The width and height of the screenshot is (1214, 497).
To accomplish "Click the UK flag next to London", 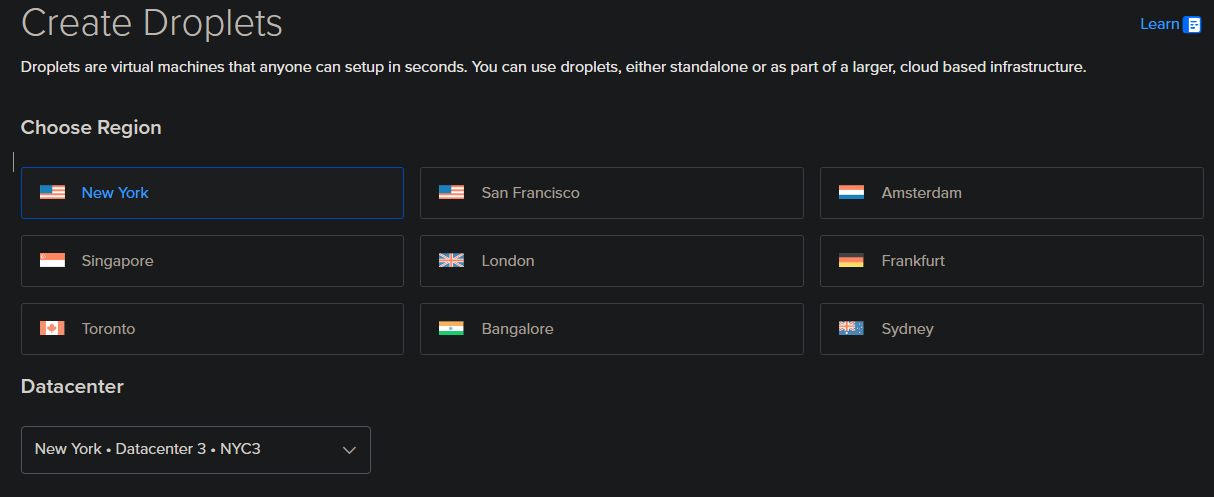I will pos(452,260).
